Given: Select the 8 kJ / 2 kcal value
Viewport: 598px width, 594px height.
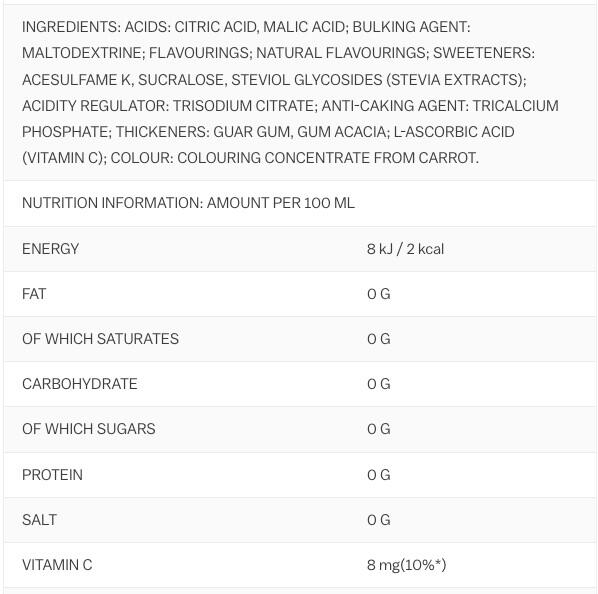Looking at the screenshot, I should pyautogui.click(x=405, y=249).
